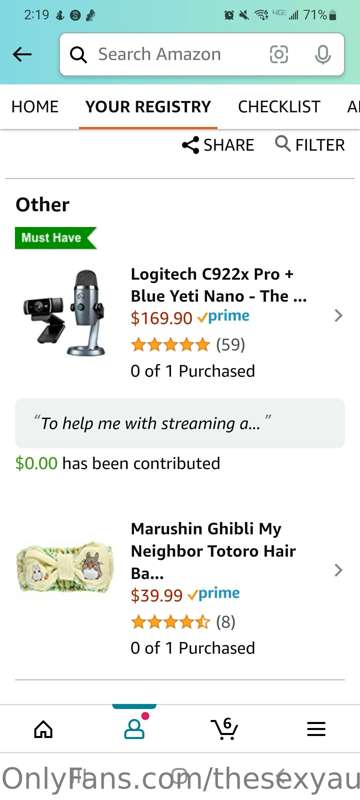This screenshot has height=800, width=360.
Task: Open the Filter option
Action: click(310, 145)
